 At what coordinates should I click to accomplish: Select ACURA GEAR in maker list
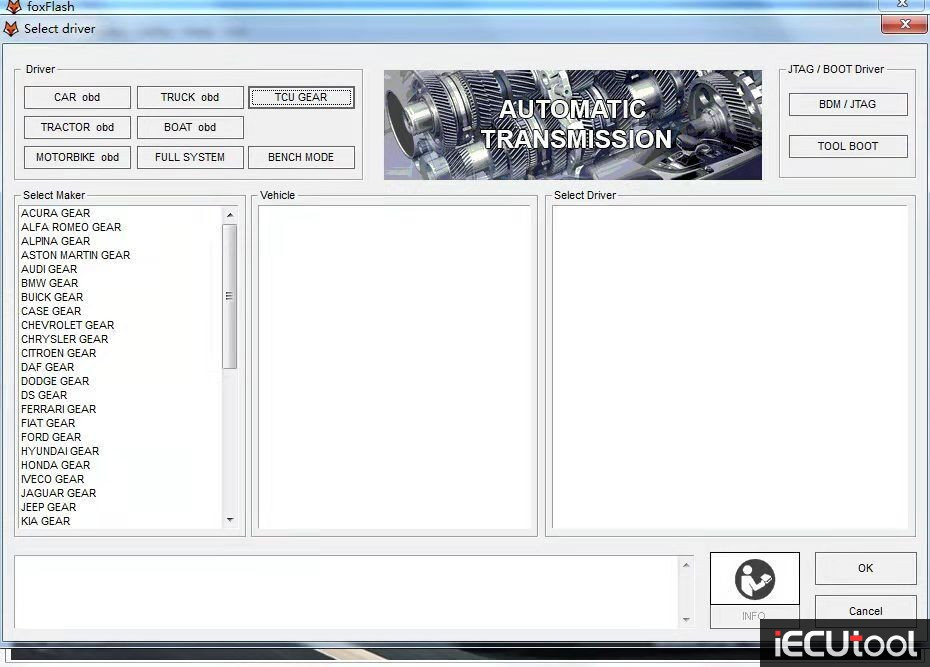pyautogui.click(x=56, y=213)
